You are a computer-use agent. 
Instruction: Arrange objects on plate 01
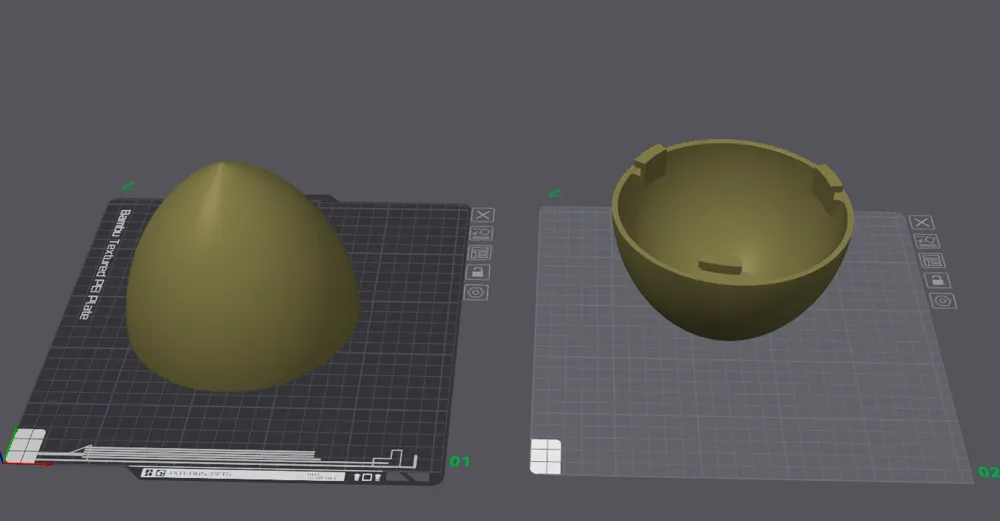(x=480, y=253)
